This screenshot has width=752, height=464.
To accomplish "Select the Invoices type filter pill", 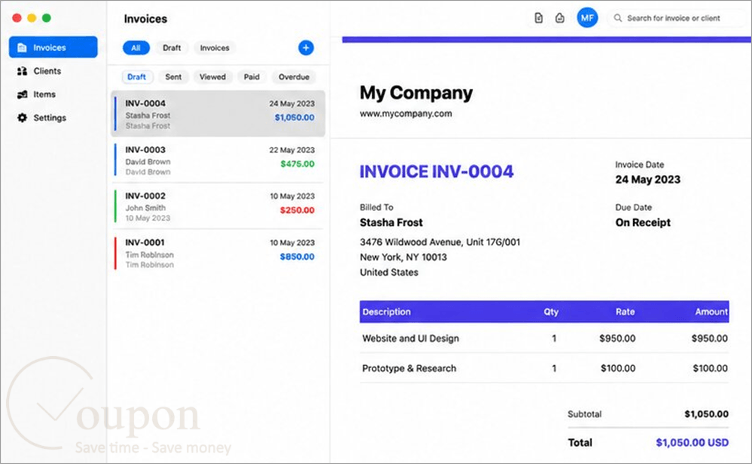I will (214, 48).
